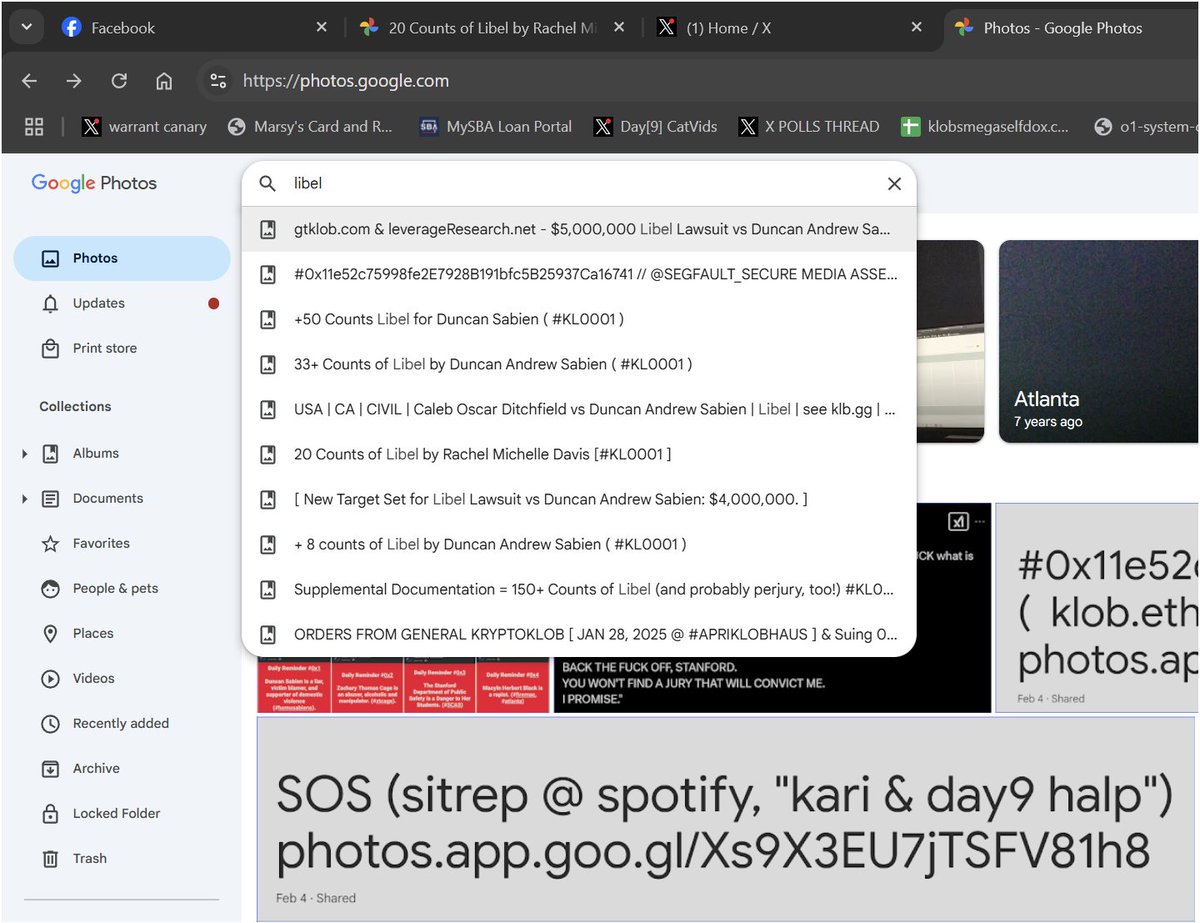Open Places in the sidebar
Viewport: 1200px width, 923px height.
(122, 633)
